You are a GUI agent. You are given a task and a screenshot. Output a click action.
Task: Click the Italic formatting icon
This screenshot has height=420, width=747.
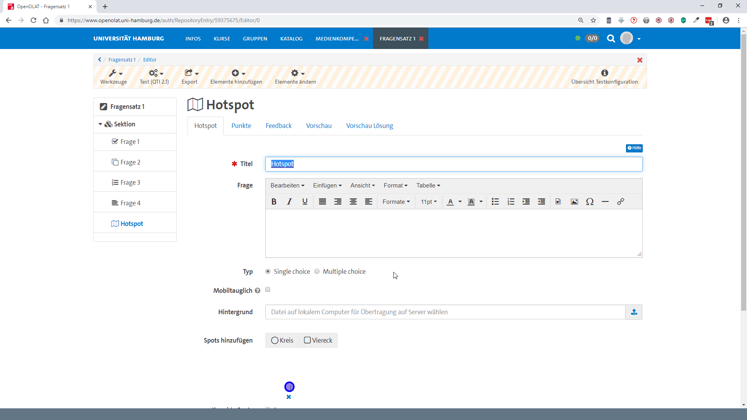(289, 202)
